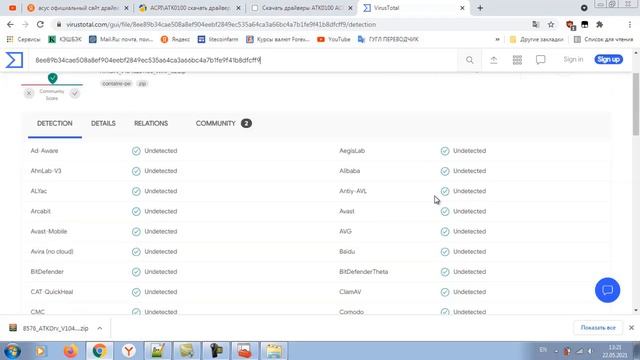Viewport: 640px width, 360px height.
Task: Switch to the RELATIONS tab
Action: tap(151, 123)
